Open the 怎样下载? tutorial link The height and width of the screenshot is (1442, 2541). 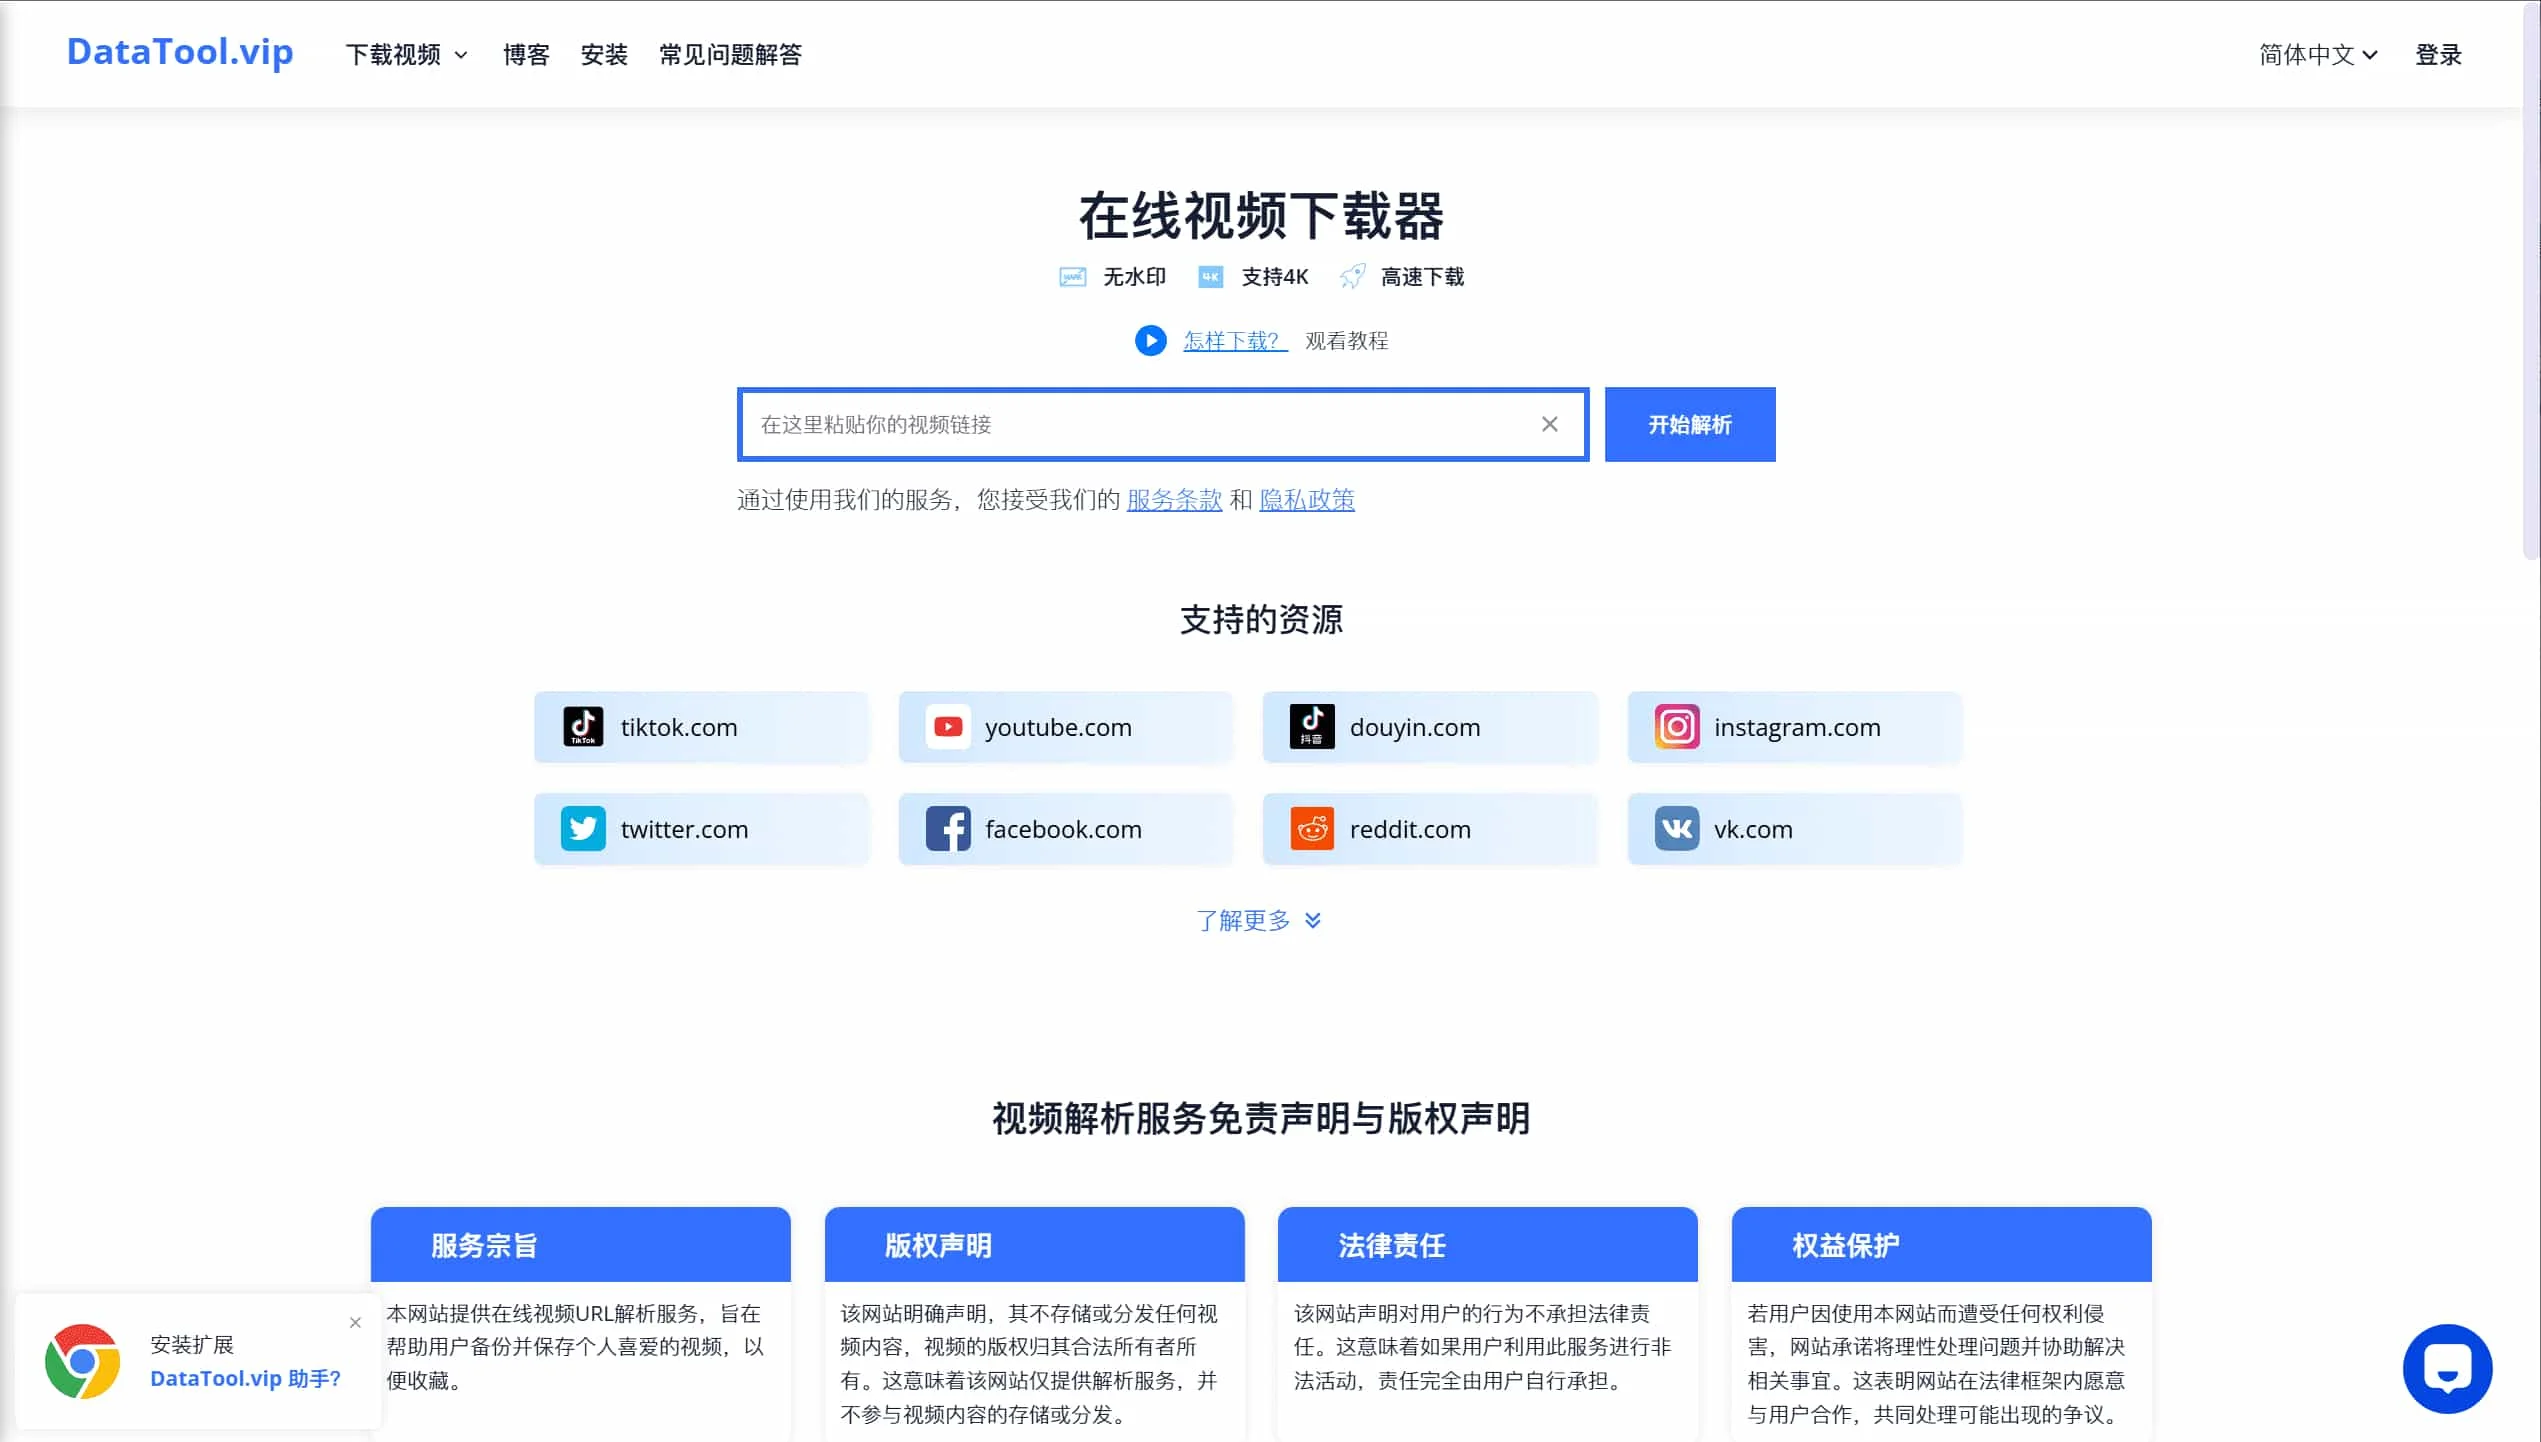coord(1235,341)
